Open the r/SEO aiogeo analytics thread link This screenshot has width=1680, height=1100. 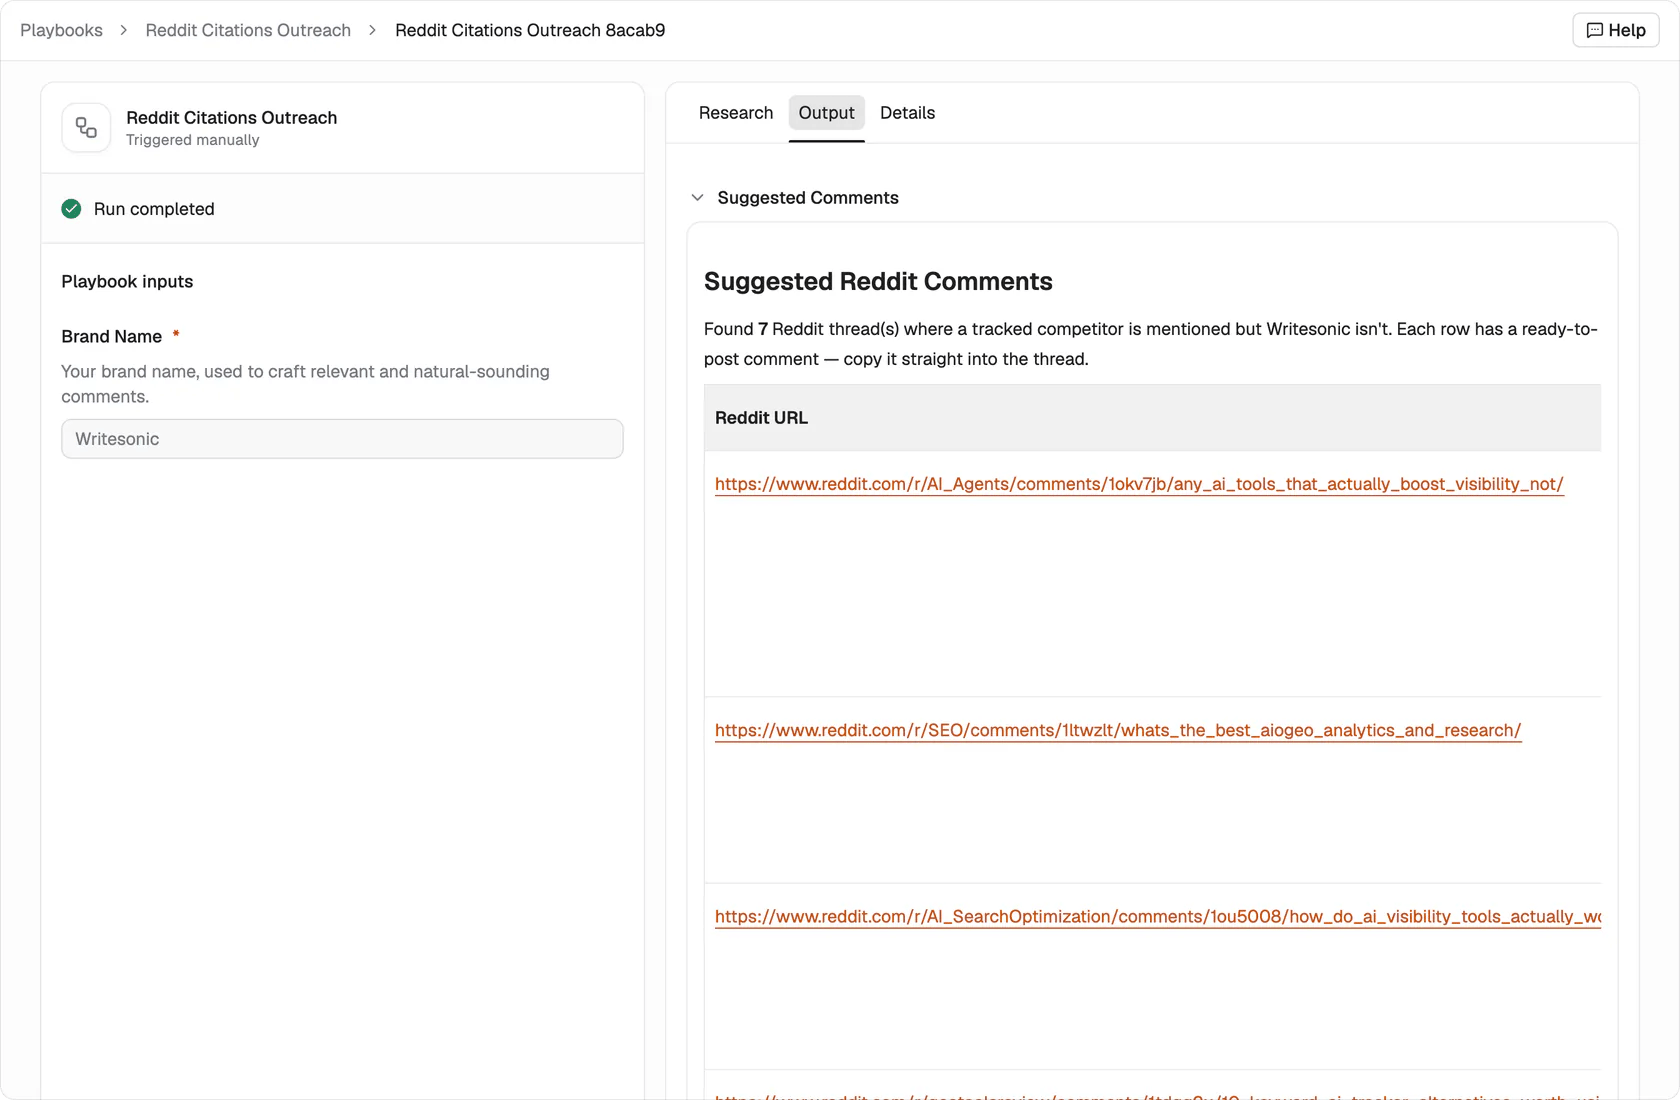(x=1118, y=730)
